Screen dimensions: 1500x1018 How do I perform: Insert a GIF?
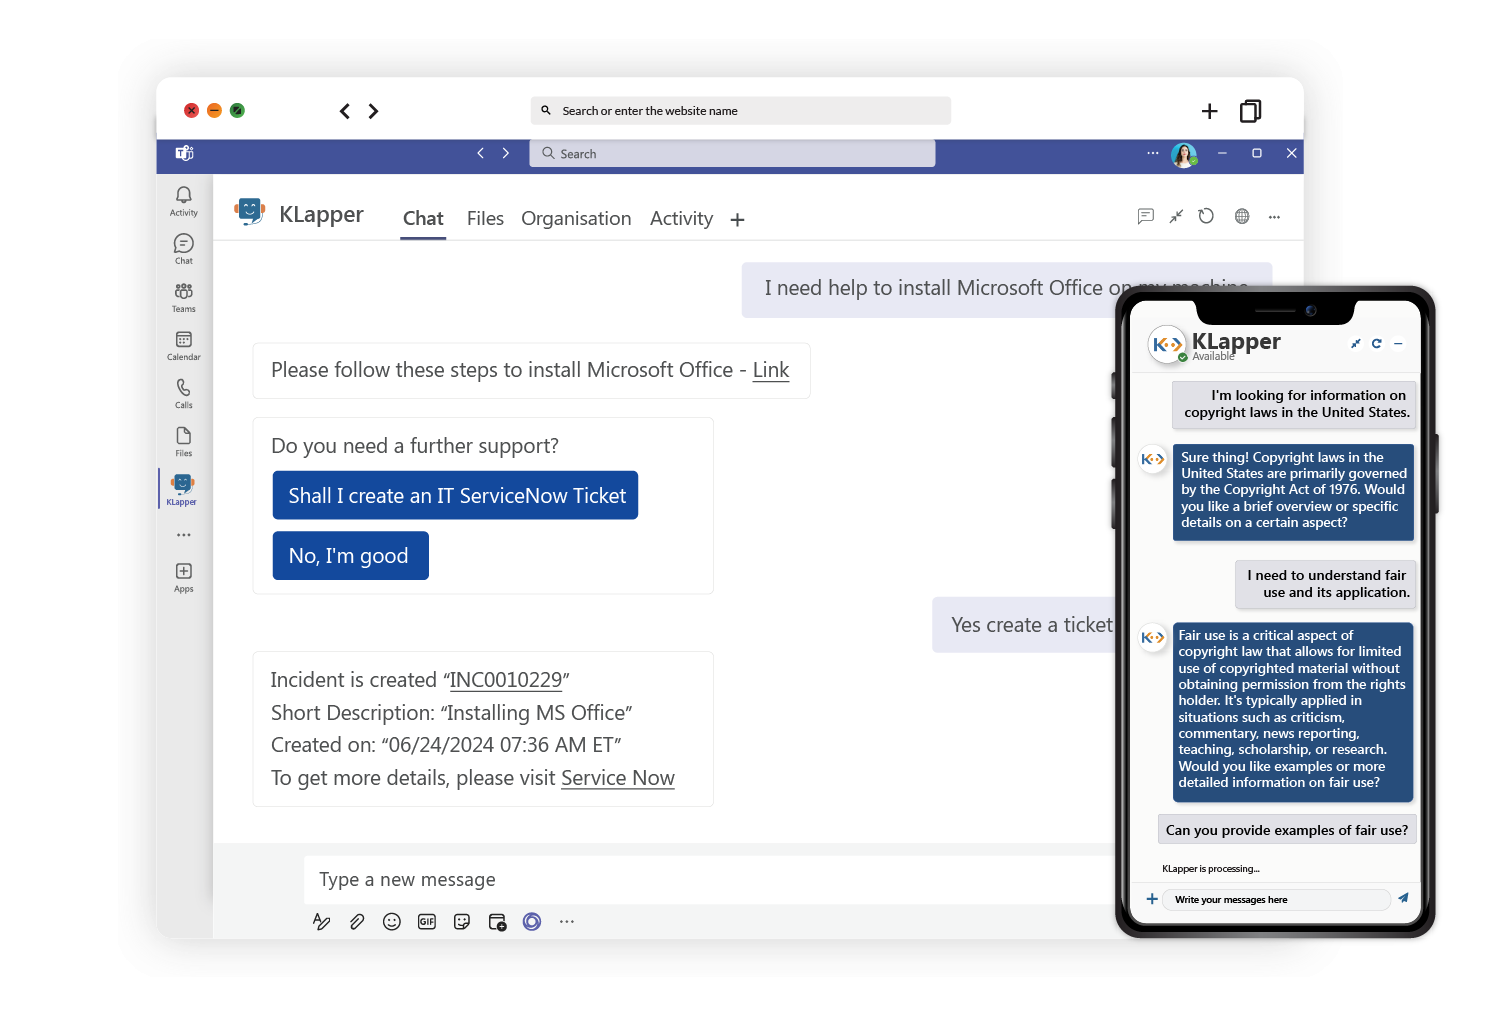tap(427, 922)
